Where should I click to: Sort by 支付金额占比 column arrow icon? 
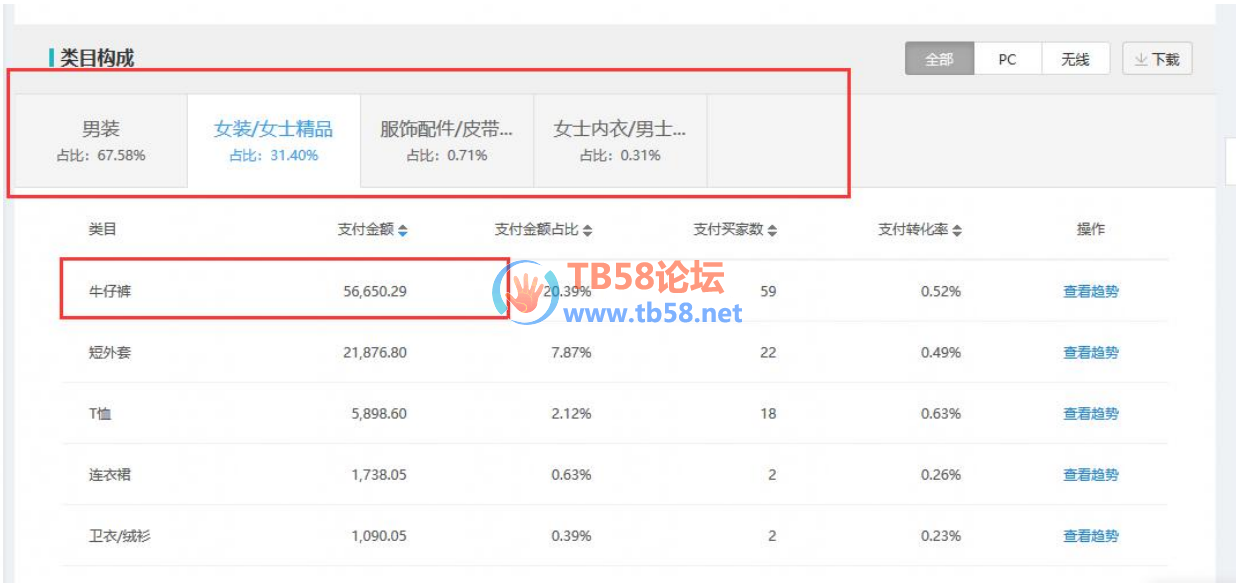tap(587, 231)
